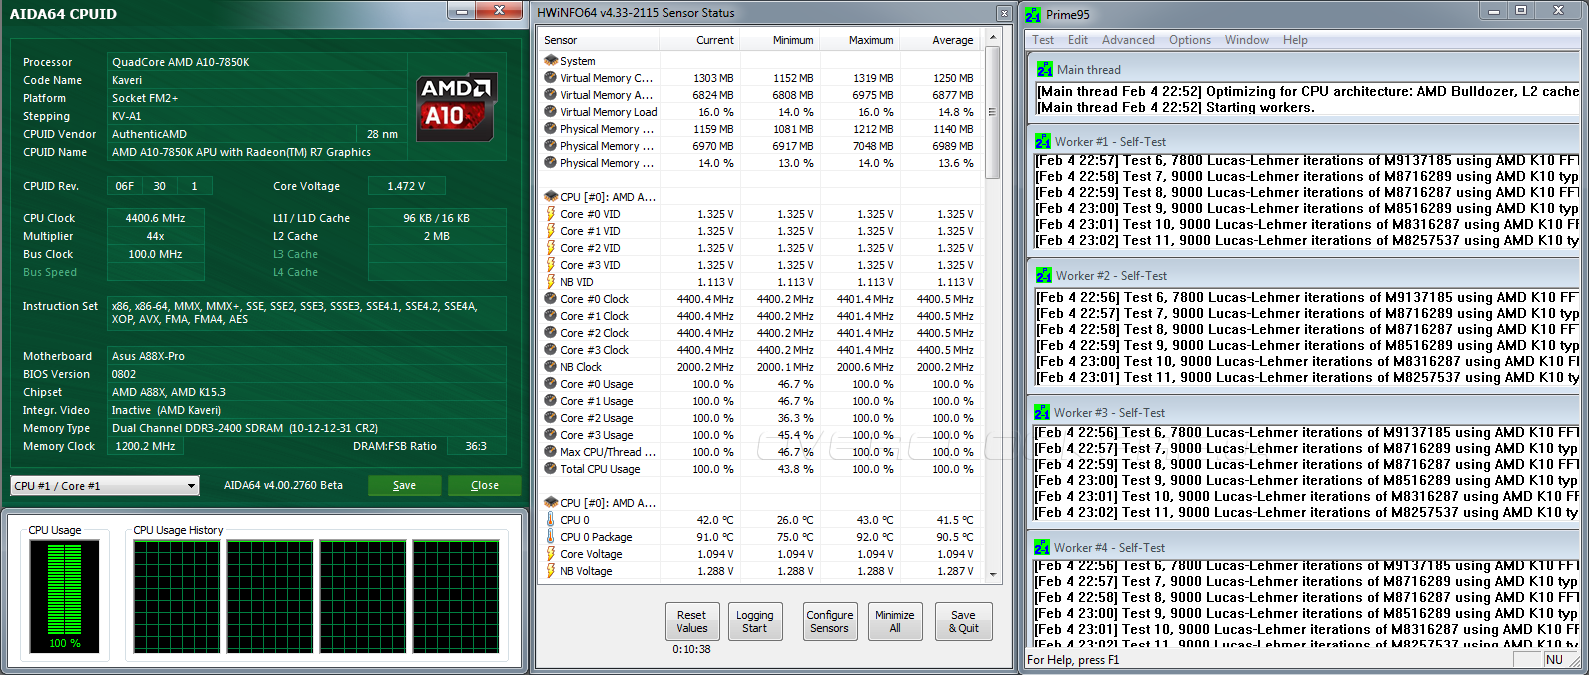Viewport: 1589px width, 675px height.
Task: Click the Minimum column header
Action: [779, 40]
